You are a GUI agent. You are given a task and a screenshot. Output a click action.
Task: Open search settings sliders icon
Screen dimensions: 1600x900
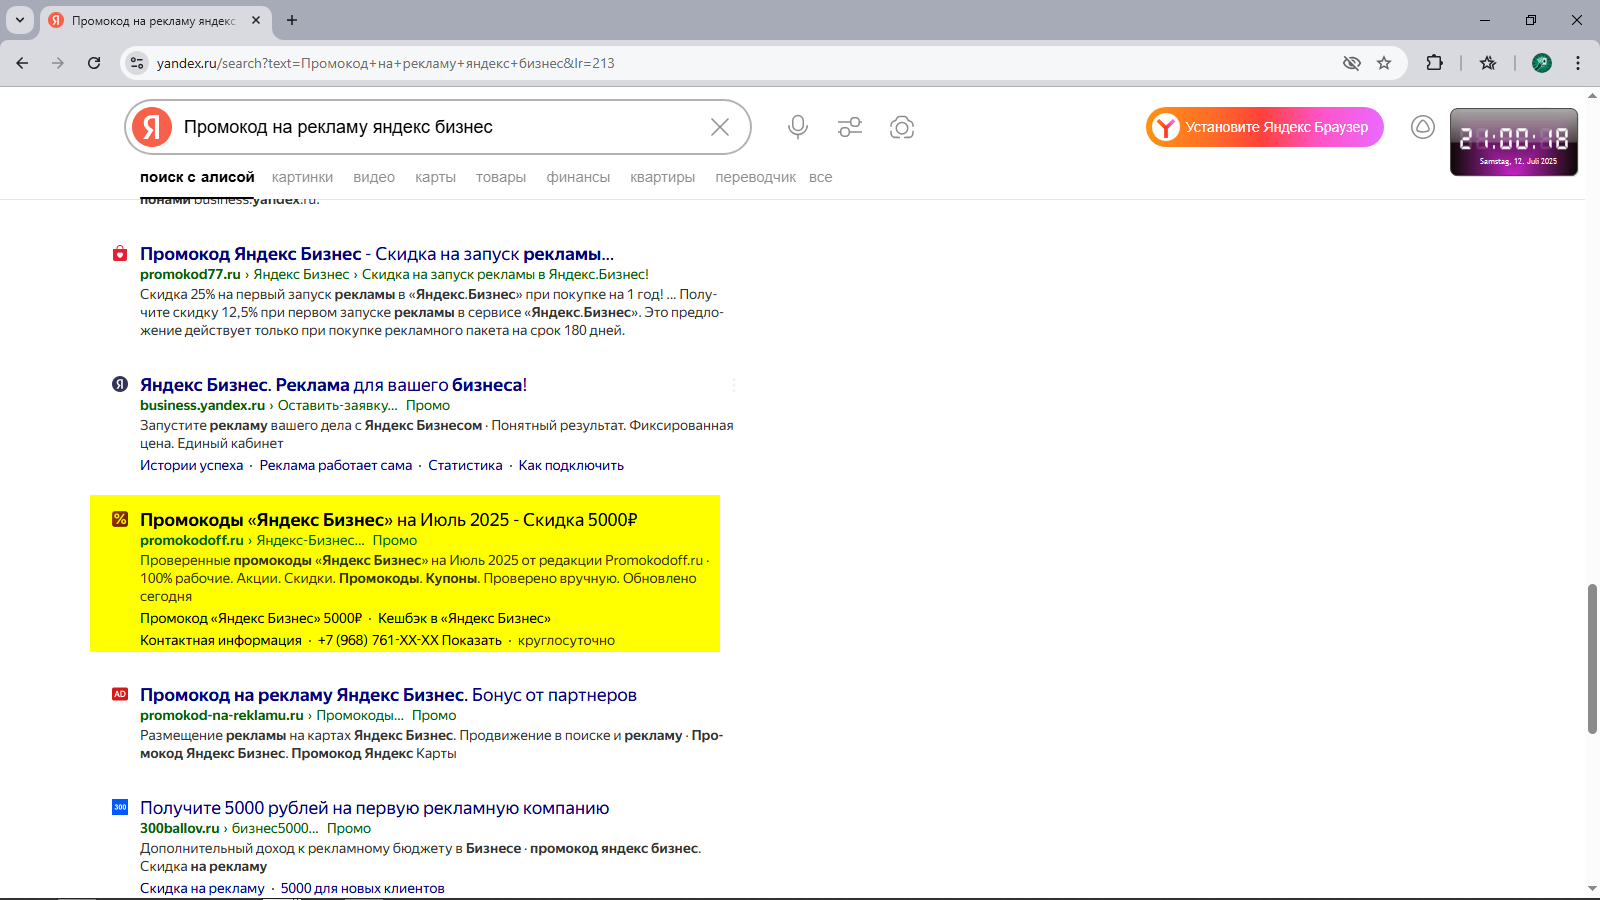tap(850, 127)
